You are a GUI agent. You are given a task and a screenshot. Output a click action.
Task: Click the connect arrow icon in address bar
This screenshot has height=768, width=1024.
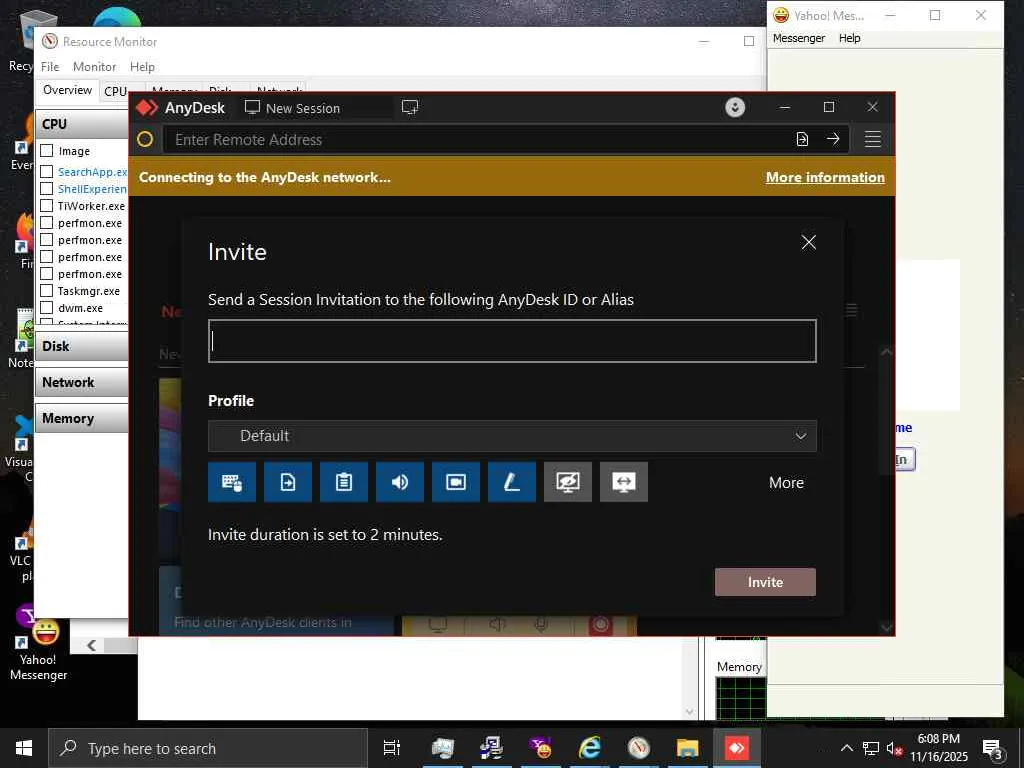click(x=833, y=139)
